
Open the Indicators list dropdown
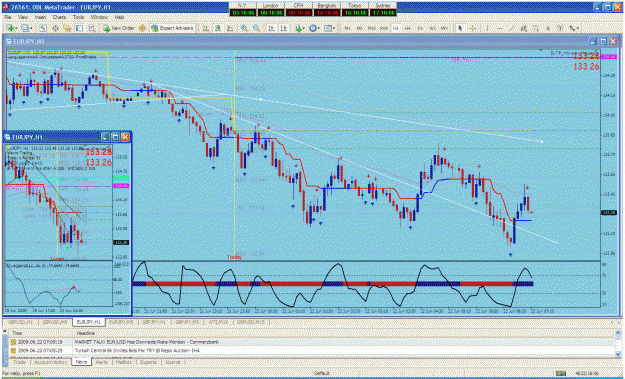click(300, 28)
